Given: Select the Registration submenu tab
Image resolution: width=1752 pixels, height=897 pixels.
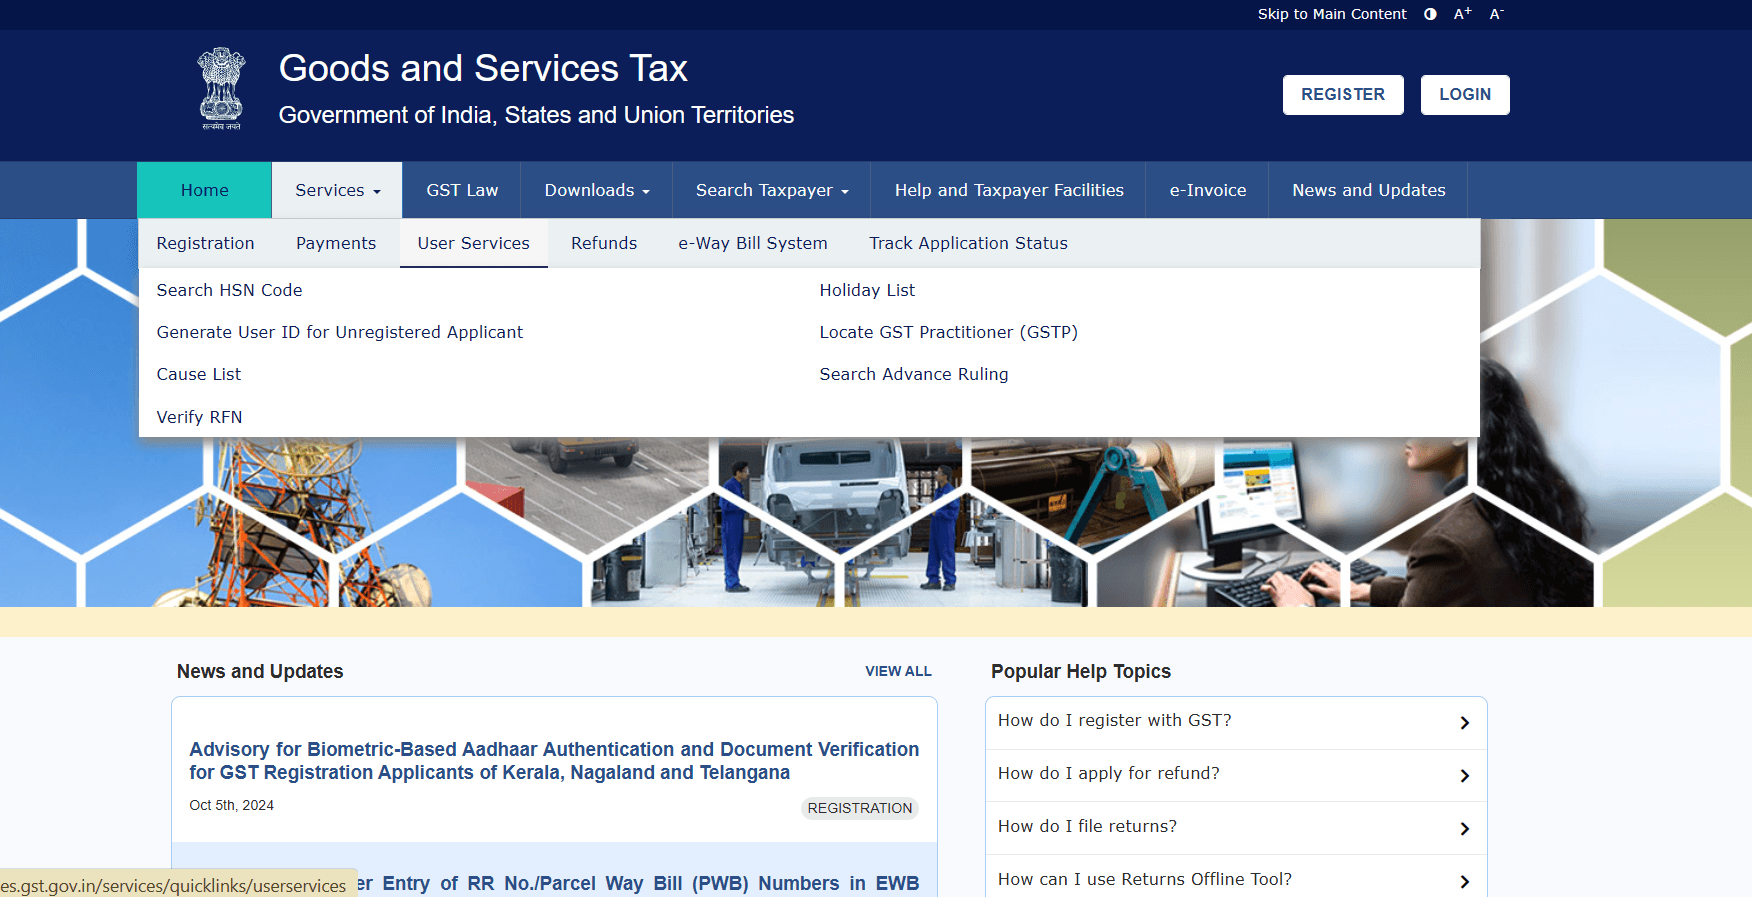Looking at the screenshot, I should [206, 243].
